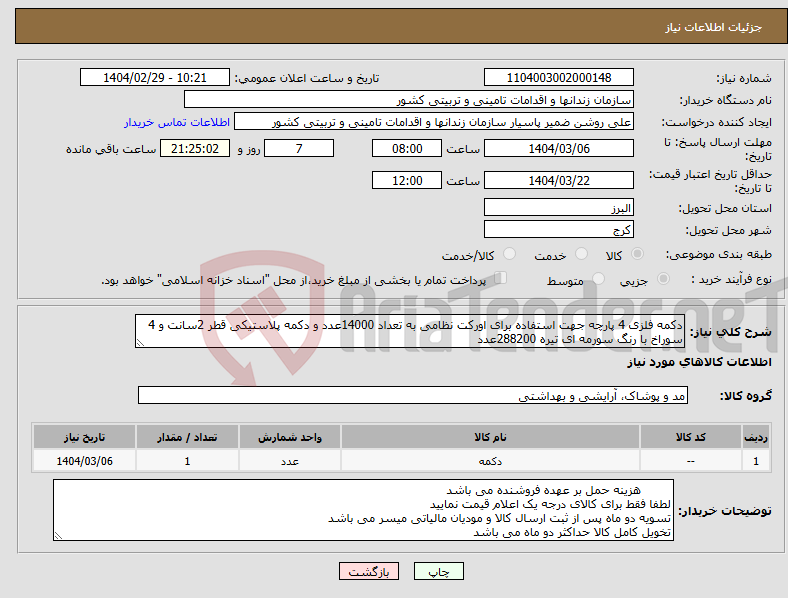Select the کالا/خدمت radio button

pyautogui.click(x=509, y=254)
